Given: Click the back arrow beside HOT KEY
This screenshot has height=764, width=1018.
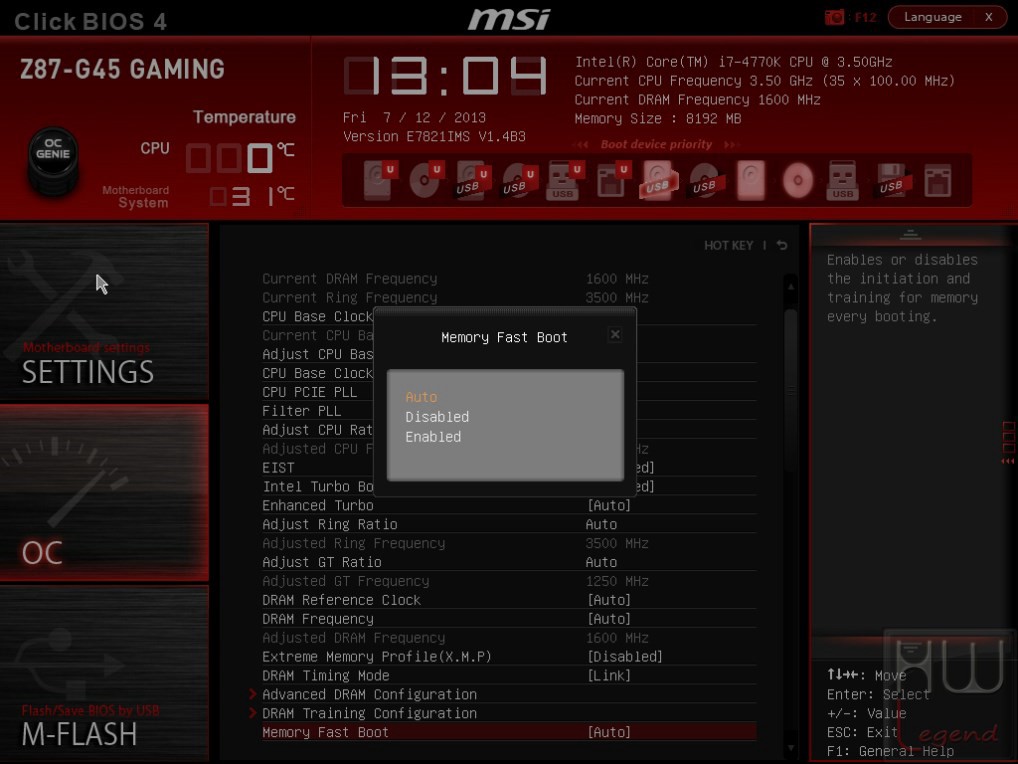Looking at the screenshot, I should tap(782, 245).
